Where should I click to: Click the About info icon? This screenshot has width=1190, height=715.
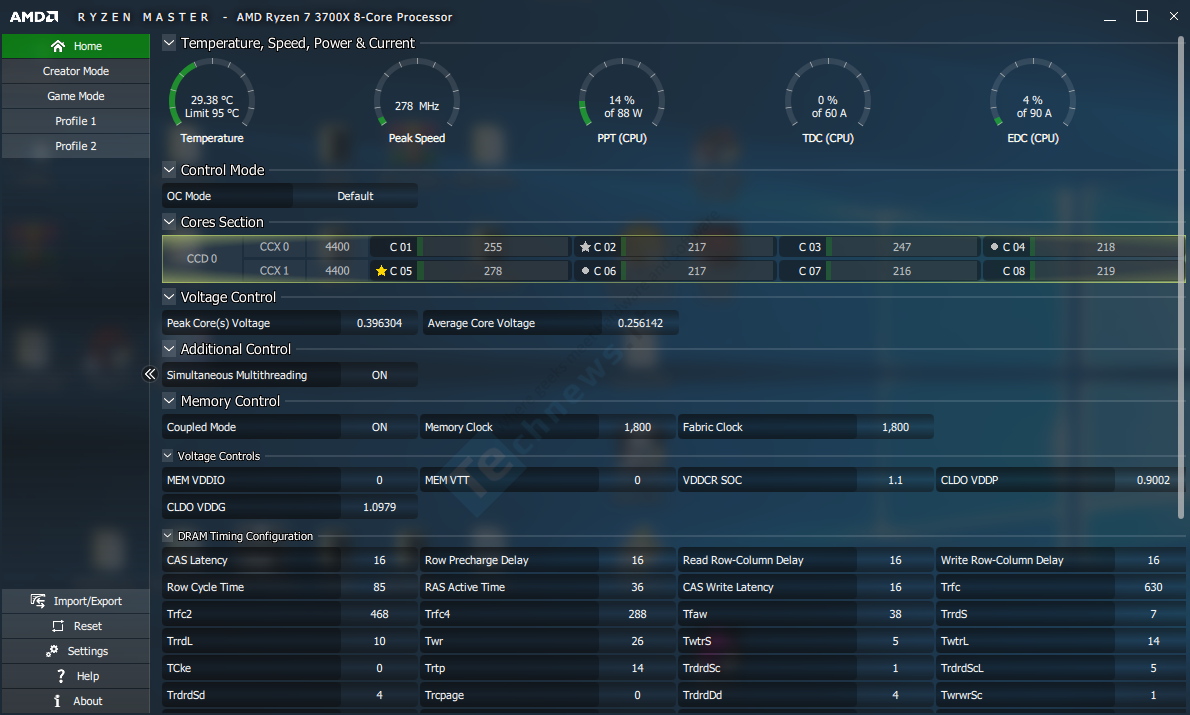pyautogui.click(x=57, y=701)
